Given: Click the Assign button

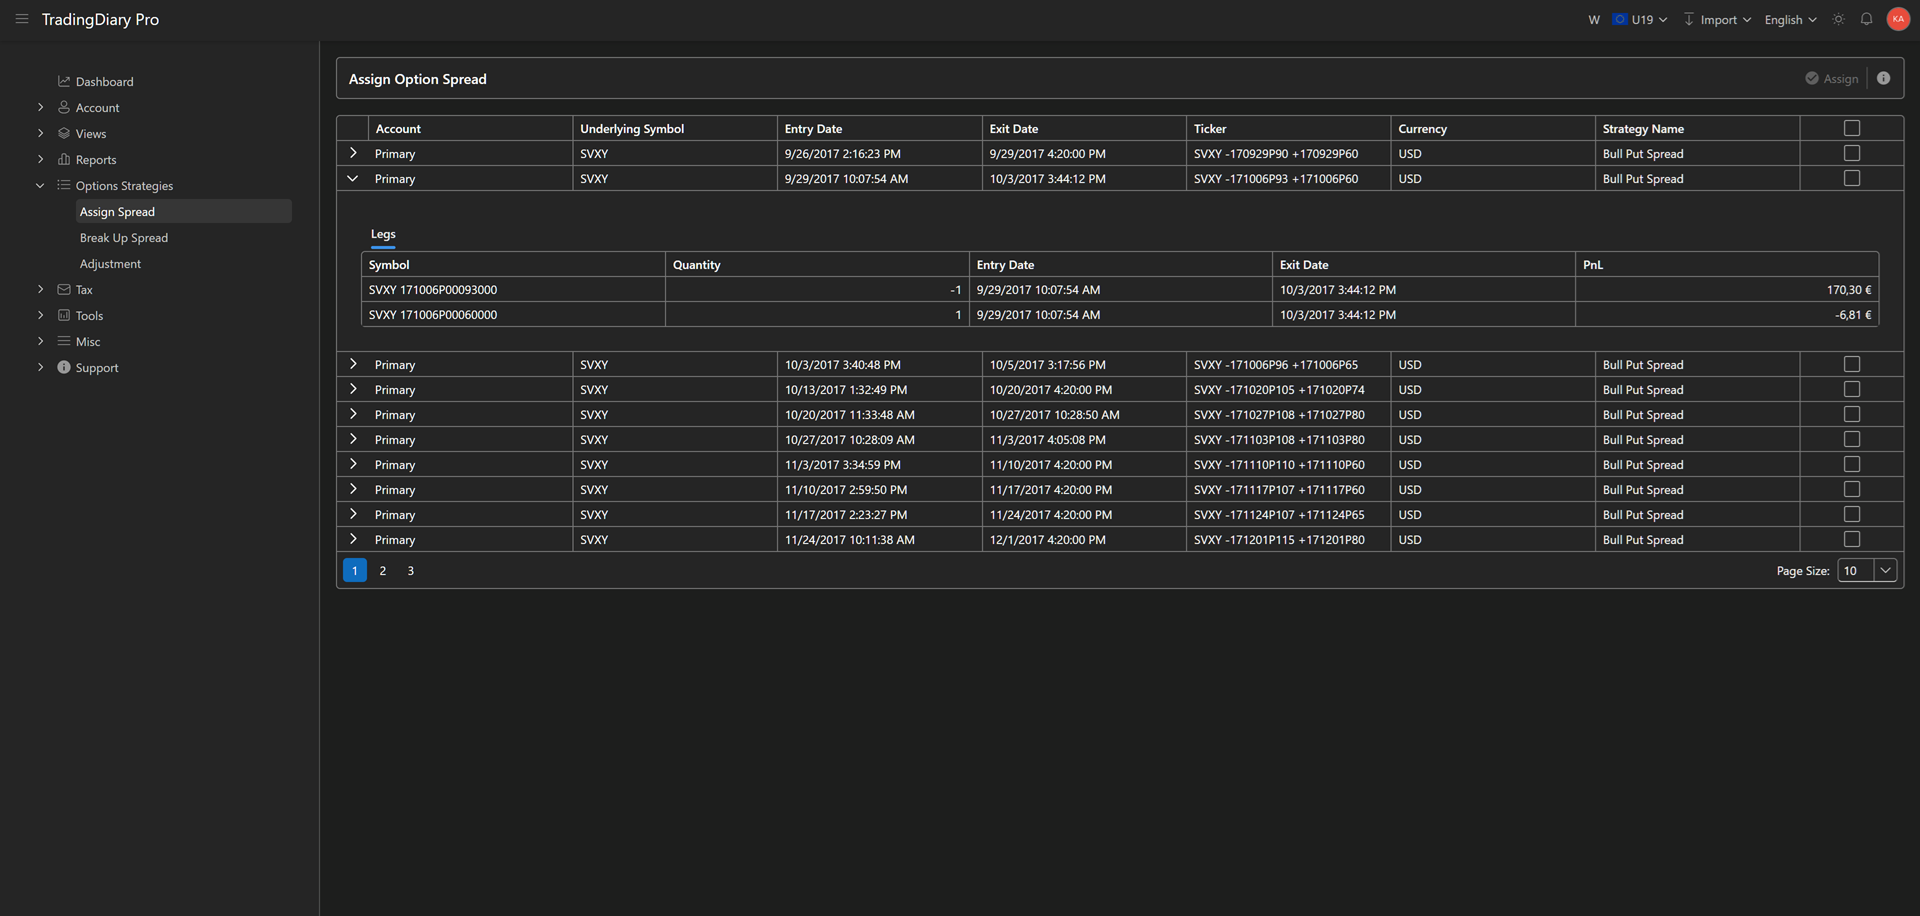Looking at the screenshot, I should pyautogui.click(x=1832, y=78).
